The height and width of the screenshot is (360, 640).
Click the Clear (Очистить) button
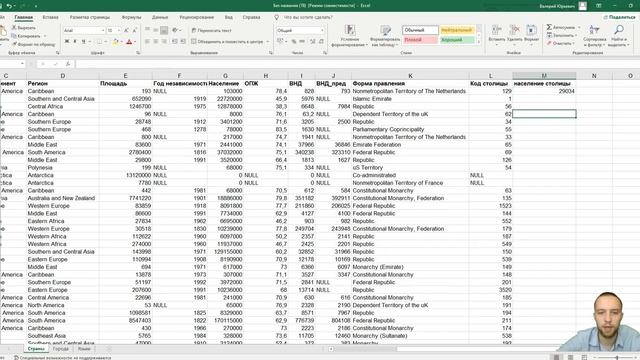560,43
